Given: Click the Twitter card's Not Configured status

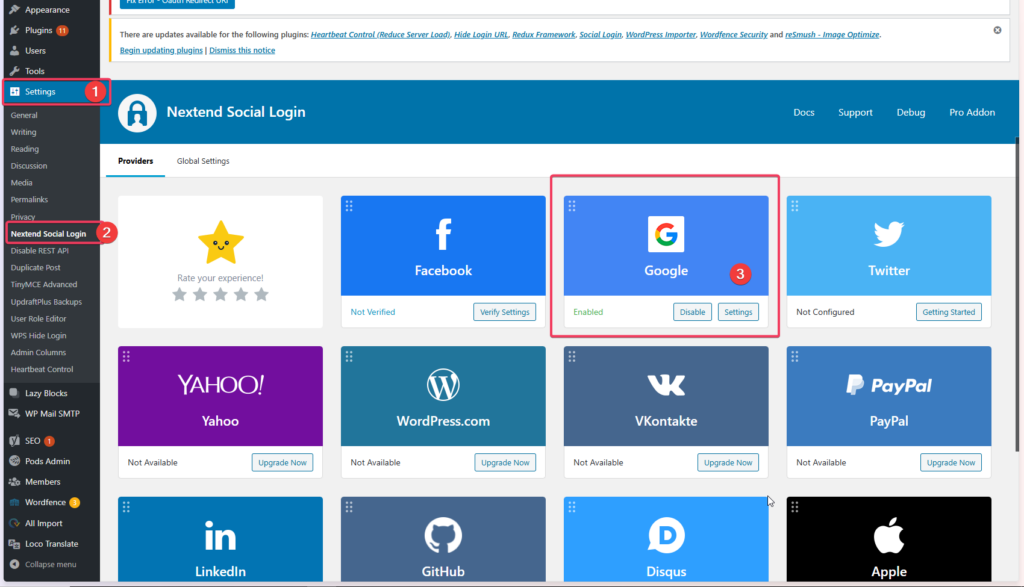Looking at the screenshot, I should click(x=825, y=312).
